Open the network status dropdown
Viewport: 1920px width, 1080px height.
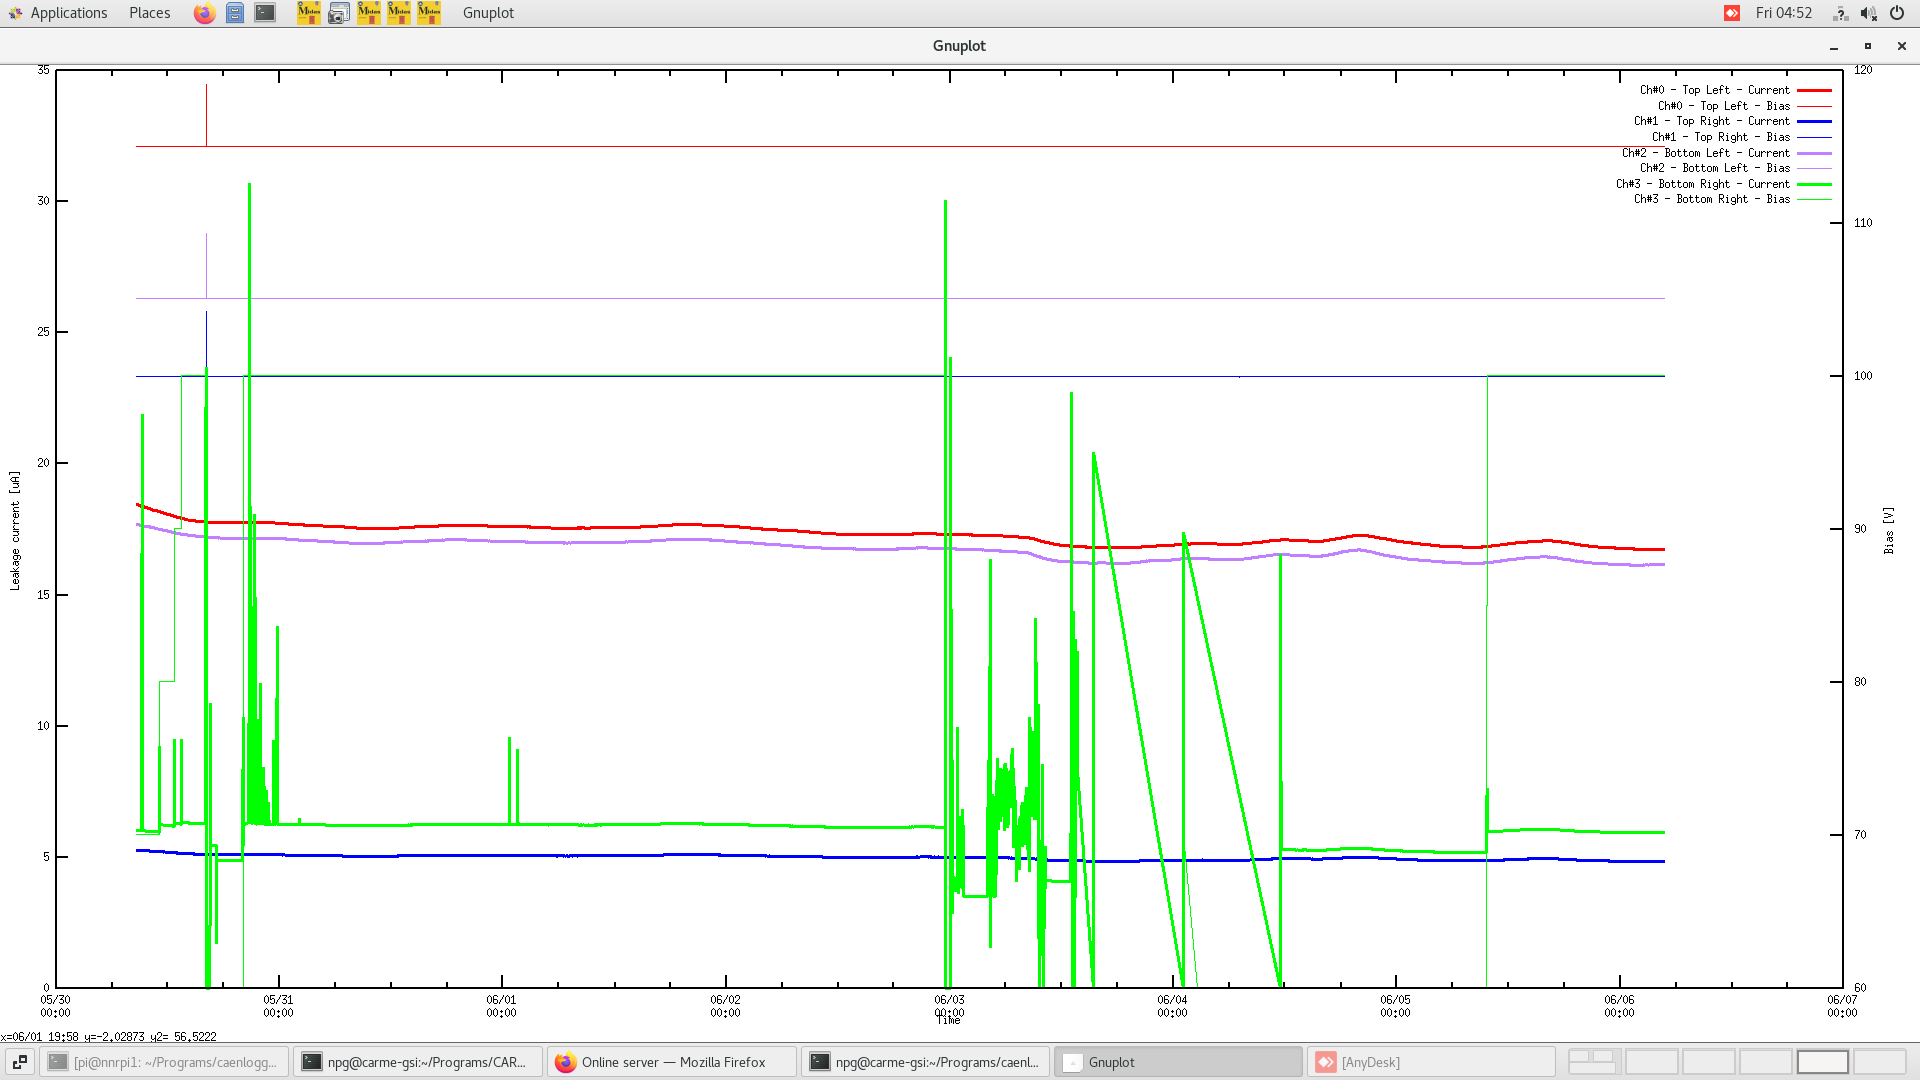pos(1840,13)
